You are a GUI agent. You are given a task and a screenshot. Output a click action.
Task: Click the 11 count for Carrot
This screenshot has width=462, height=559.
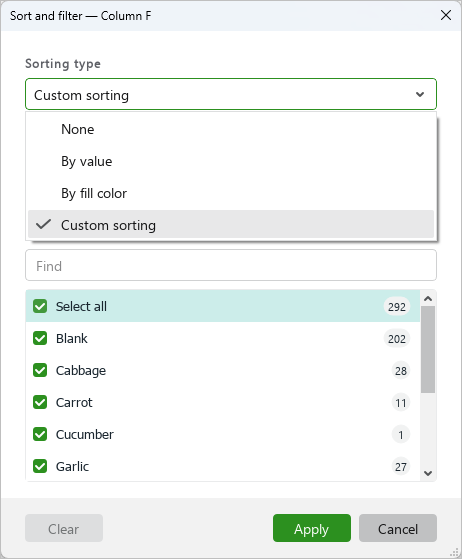pos(401,403)
